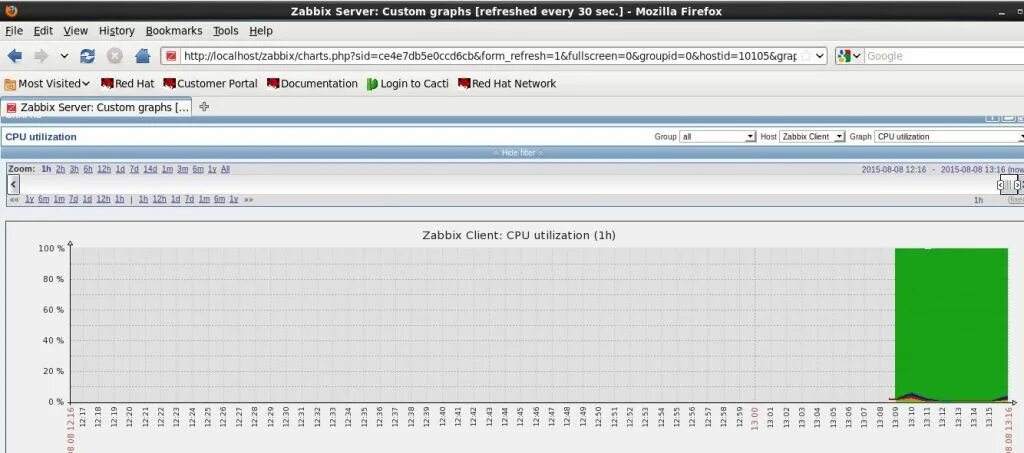Open the Customer Portal bookmark
Viewport: 1024px width, 453px height.
point(210,84)
